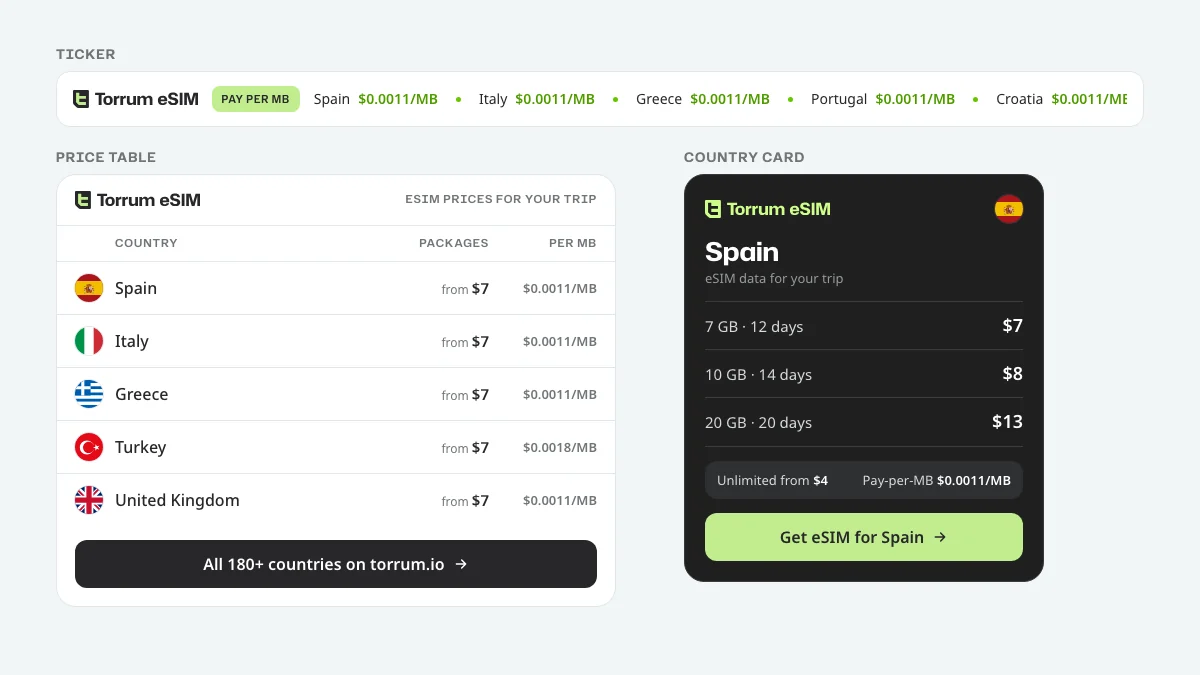This screenshot has width=1200, height=675.
Task: Click the from $7 price in the Spain row
Action: pos(465,288)
